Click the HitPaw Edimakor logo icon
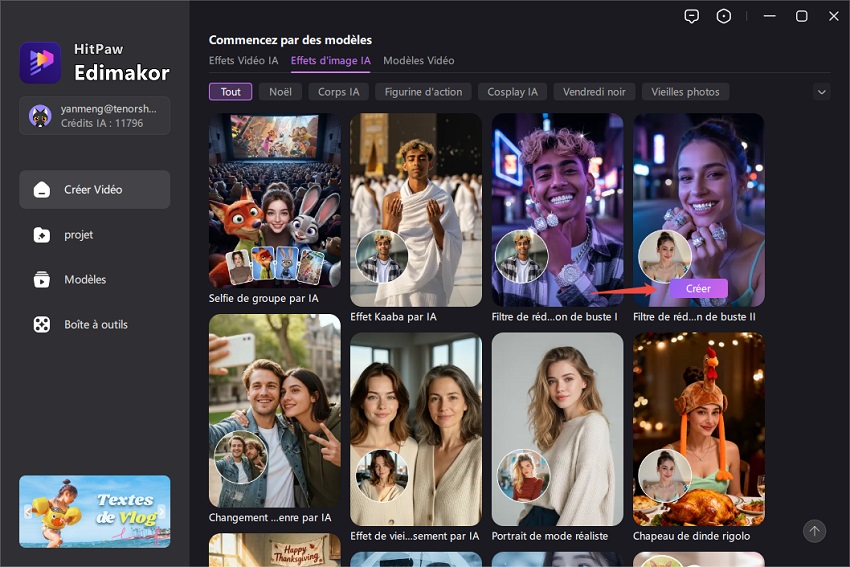Image resolution: width=850 pixels, height=567 pixels. 40,62
